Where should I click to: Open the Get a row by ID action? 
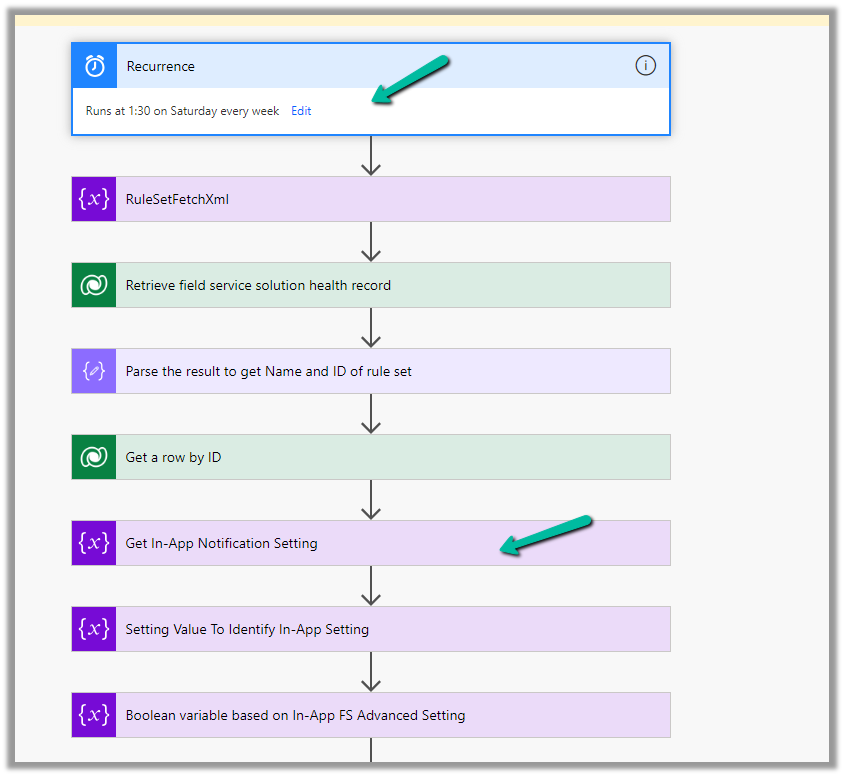[x=390, y=457]
